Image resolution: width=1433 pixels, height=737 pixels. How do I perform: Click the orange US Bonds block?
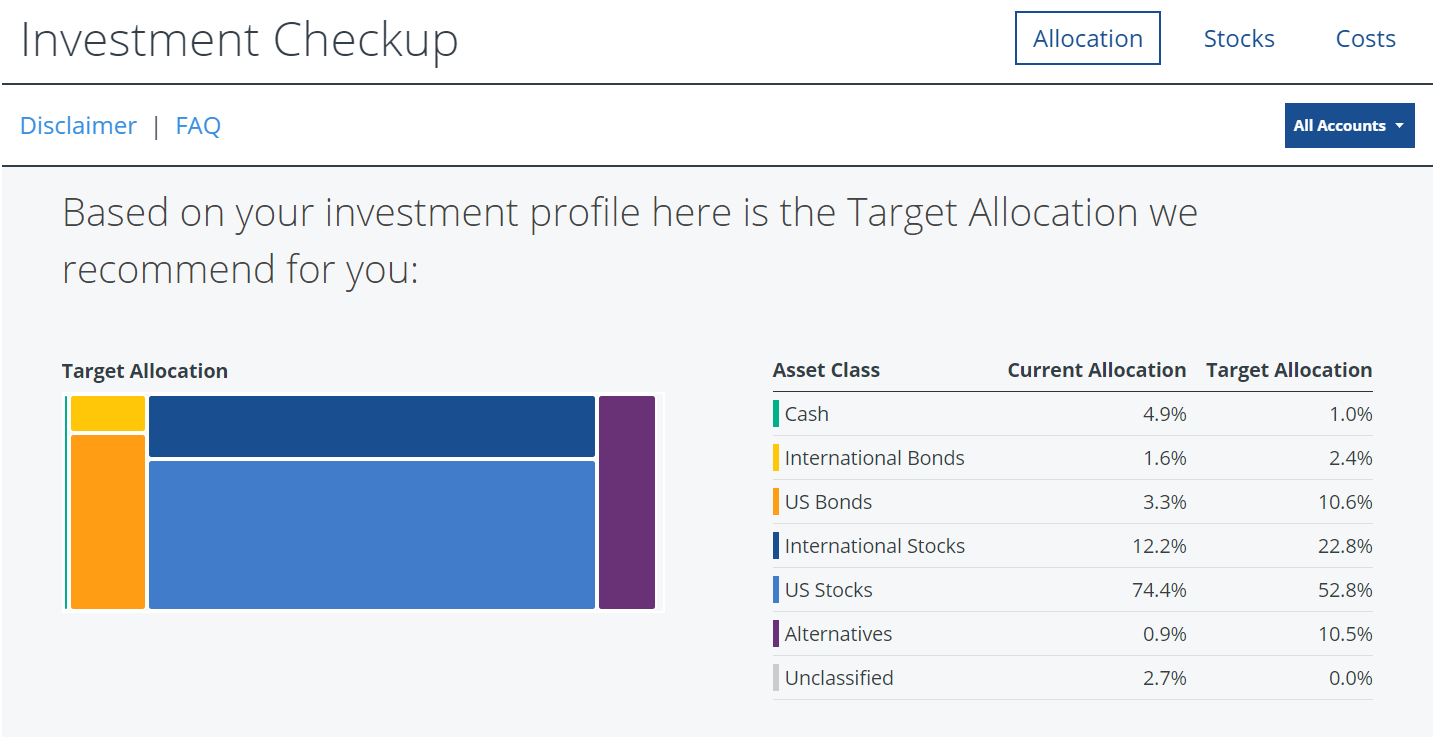click(x=108, y=521)
